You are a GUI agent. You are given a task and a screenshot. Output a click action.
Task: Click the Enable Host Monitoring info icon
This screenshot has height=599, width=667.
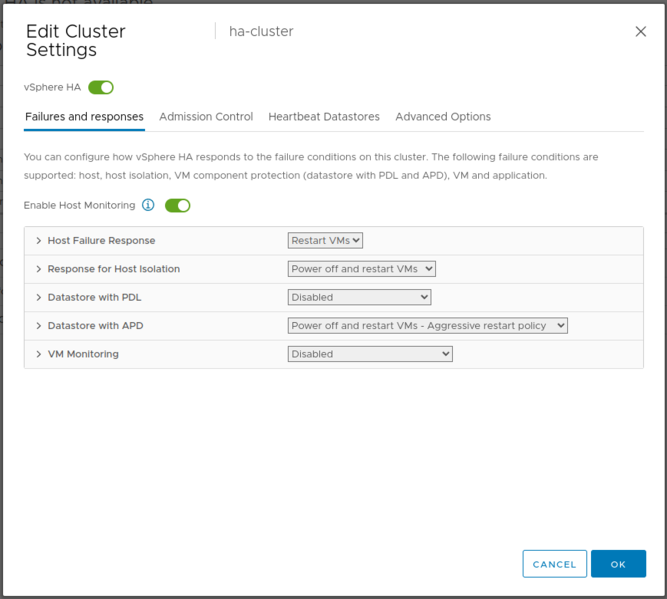[x=148, y=205]
